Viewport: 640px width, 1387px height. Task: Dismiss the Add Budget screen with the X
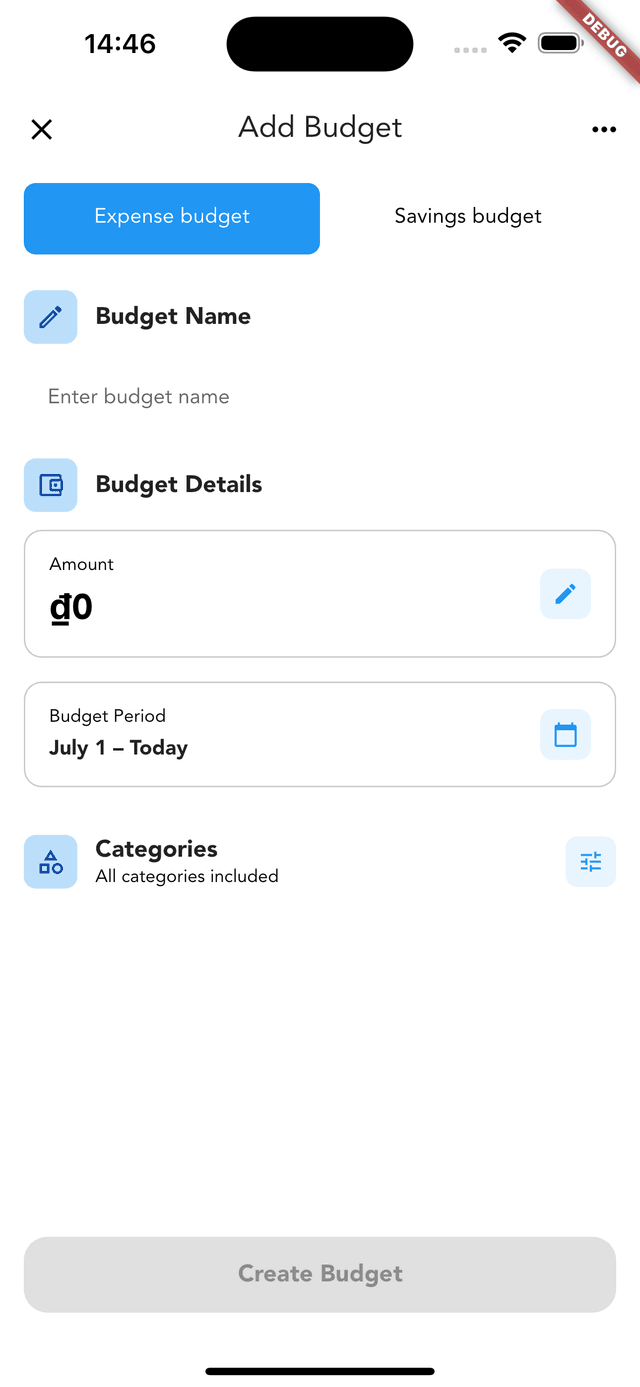tap(41, 129)
